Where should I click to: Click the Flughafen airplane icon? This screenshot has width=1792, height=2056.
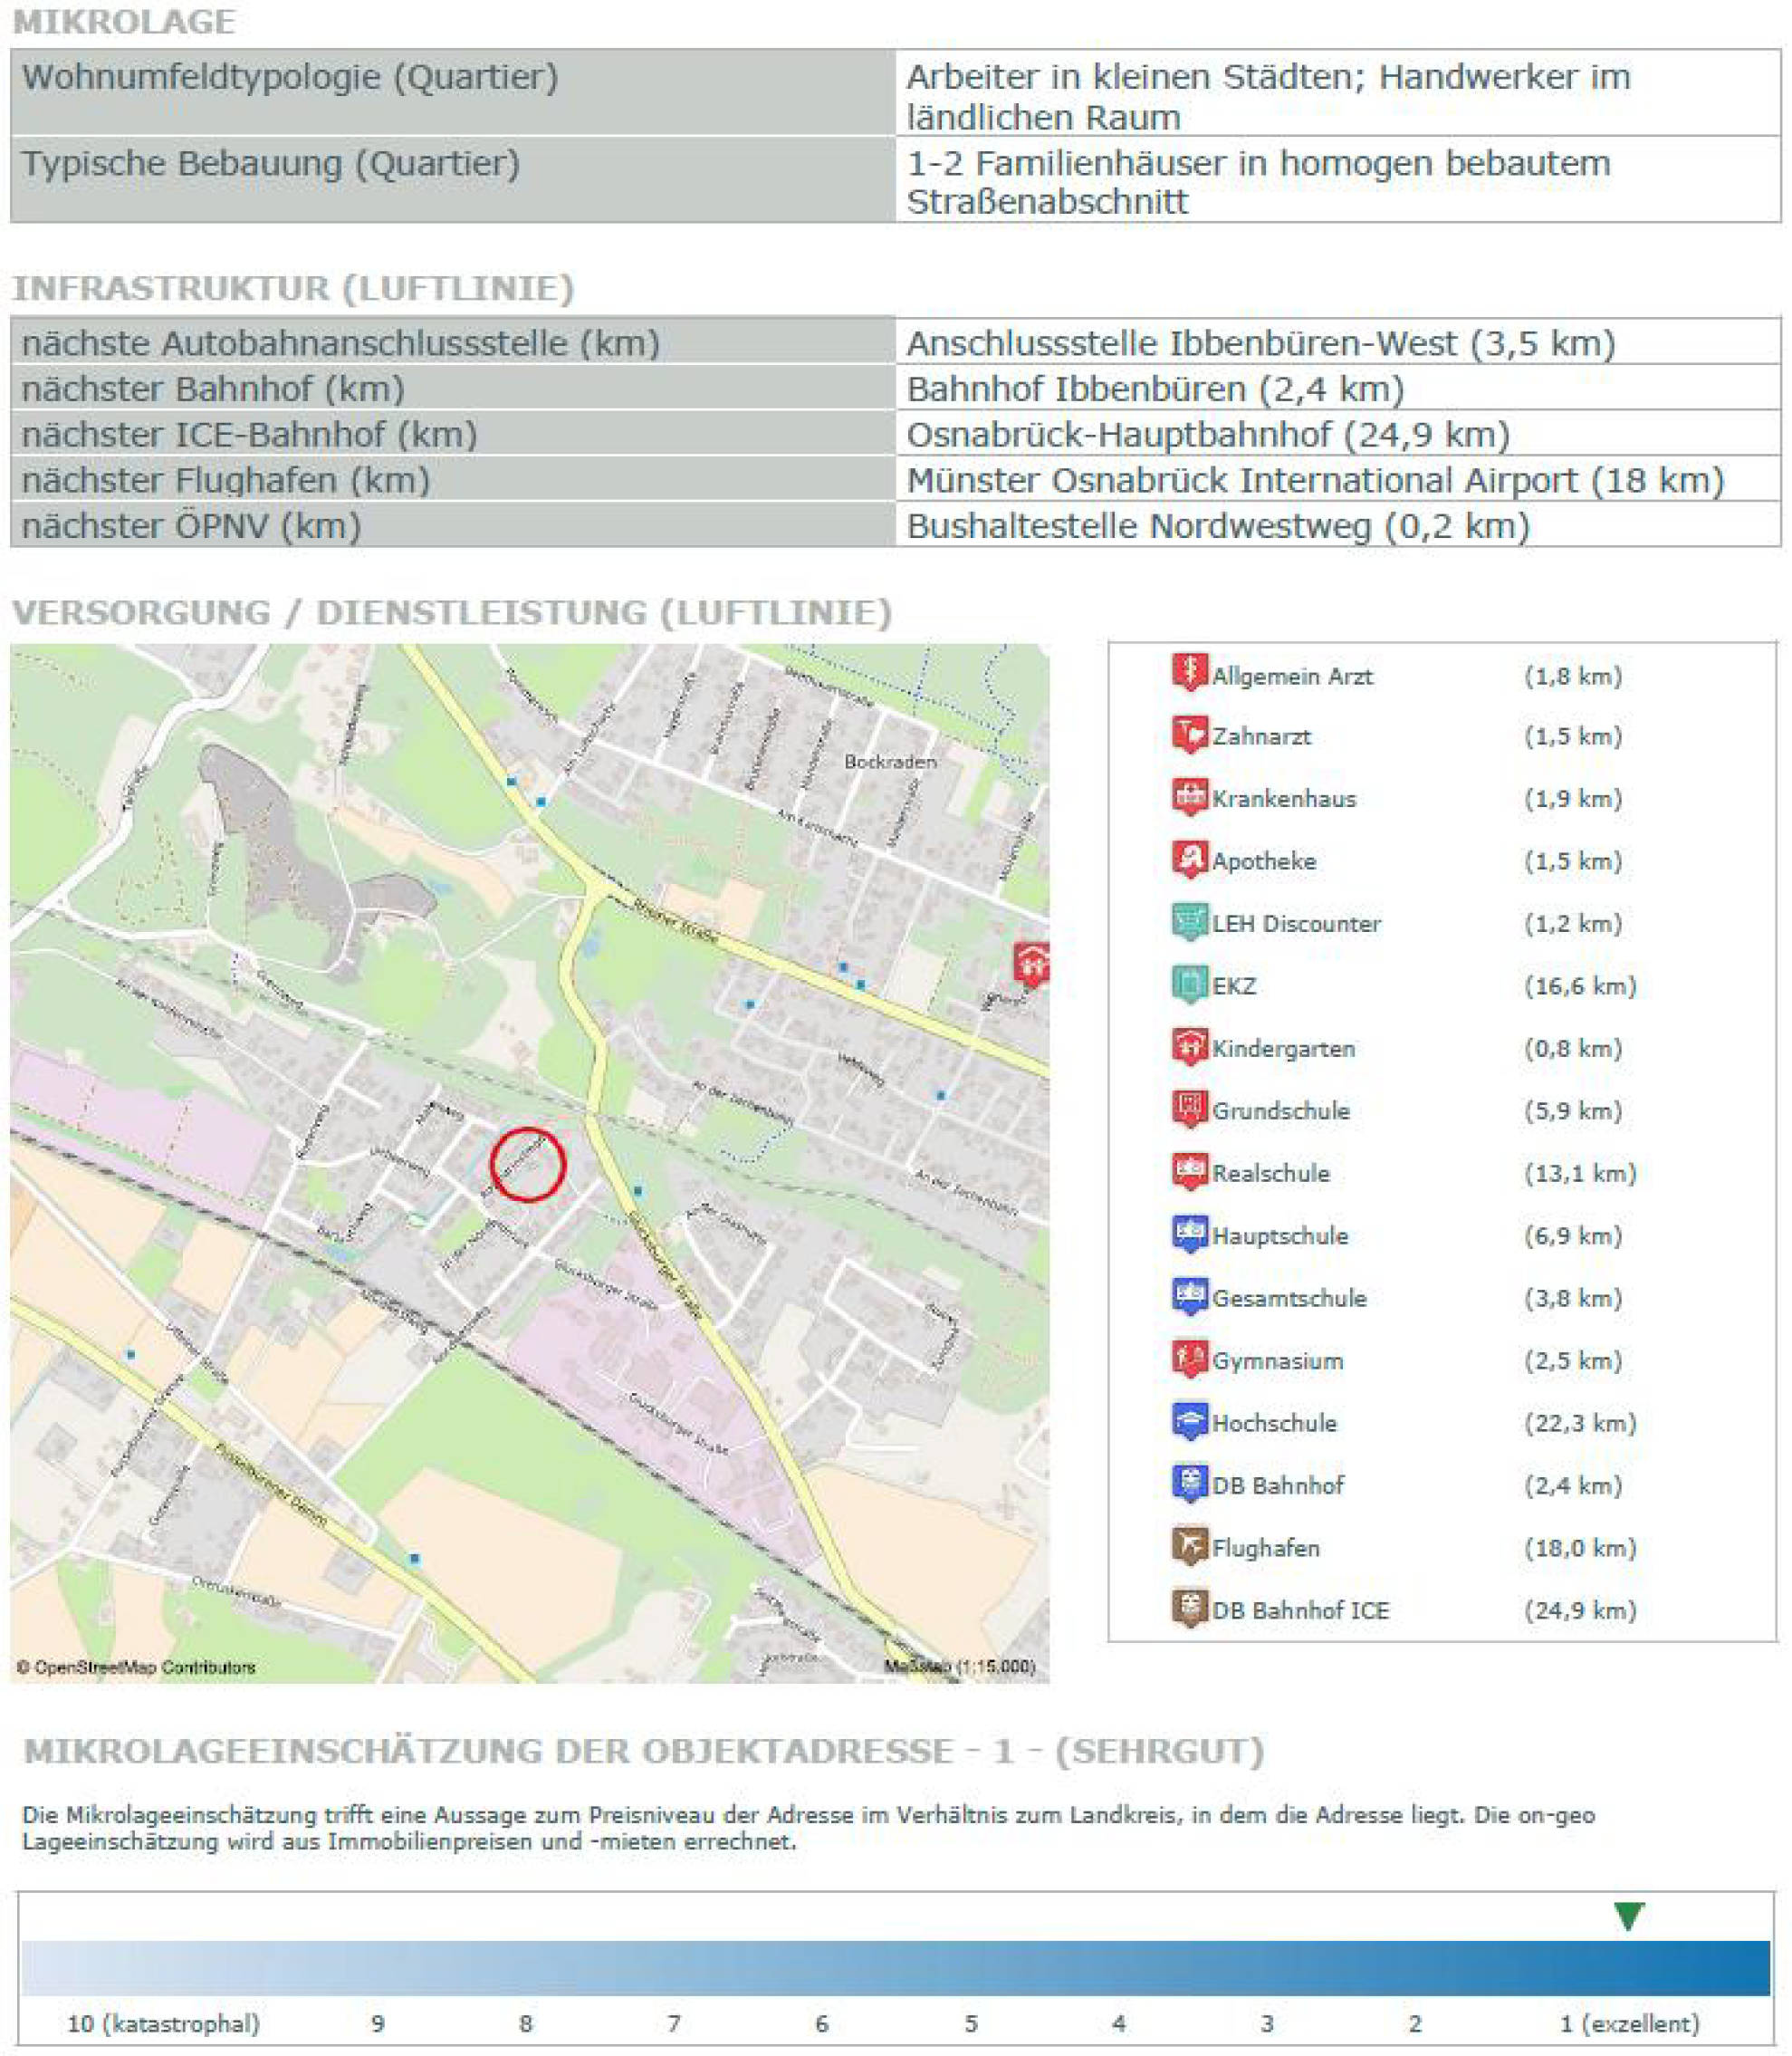click(x=1189, y=1547)
